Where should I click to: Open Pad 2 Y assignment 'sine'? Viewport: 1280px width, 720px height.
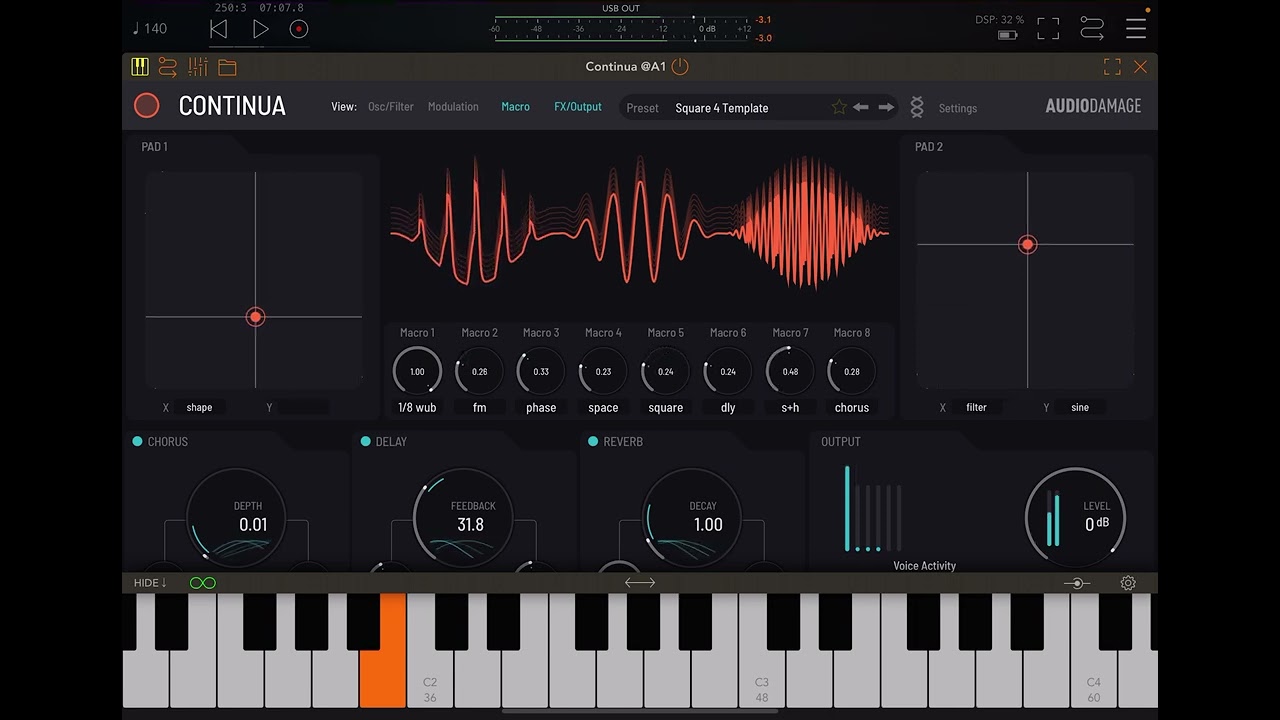pos(1080,407)
